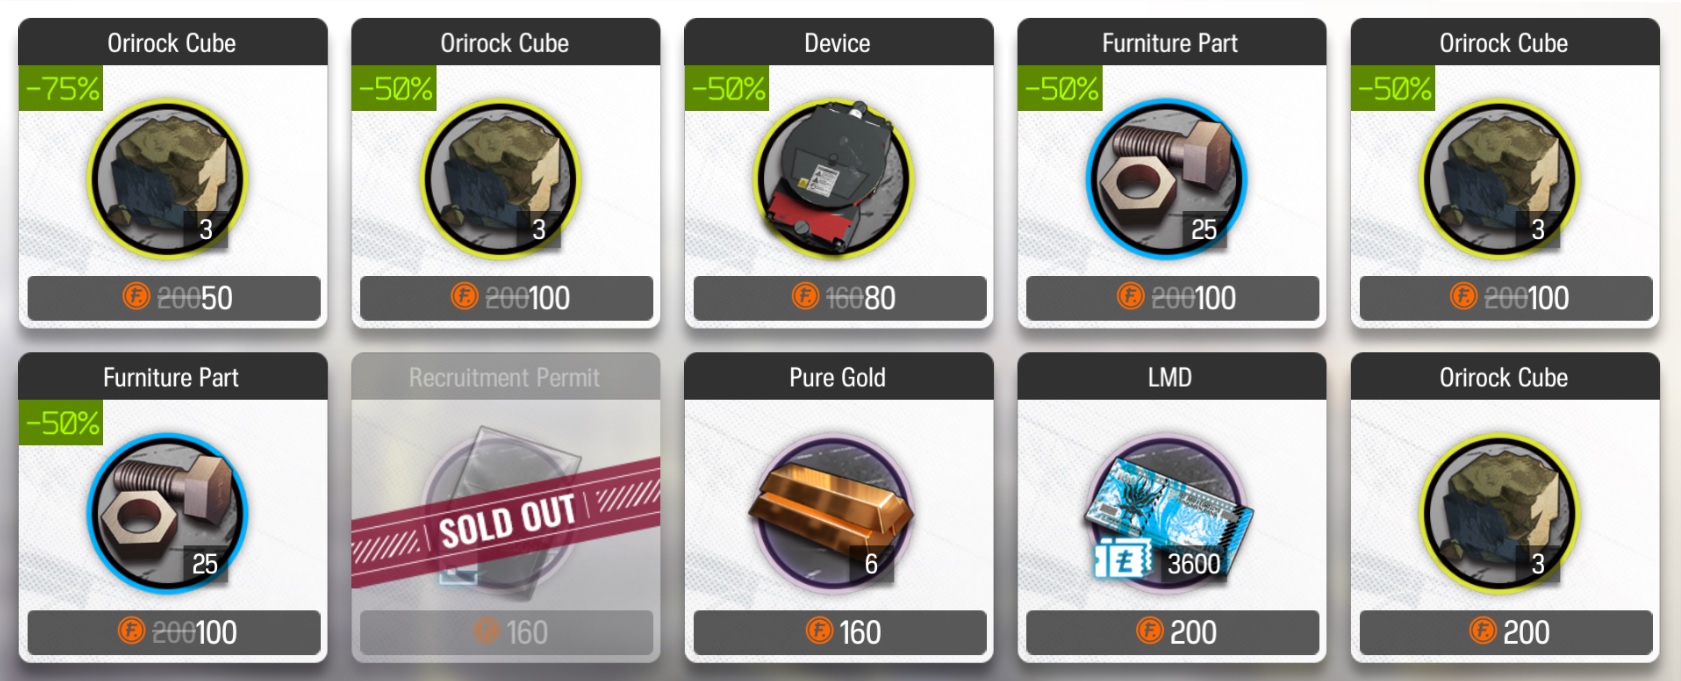Click the Pure Gold title bar
The height and width of the screenshot is (681, 1681).
pos(838,376)
